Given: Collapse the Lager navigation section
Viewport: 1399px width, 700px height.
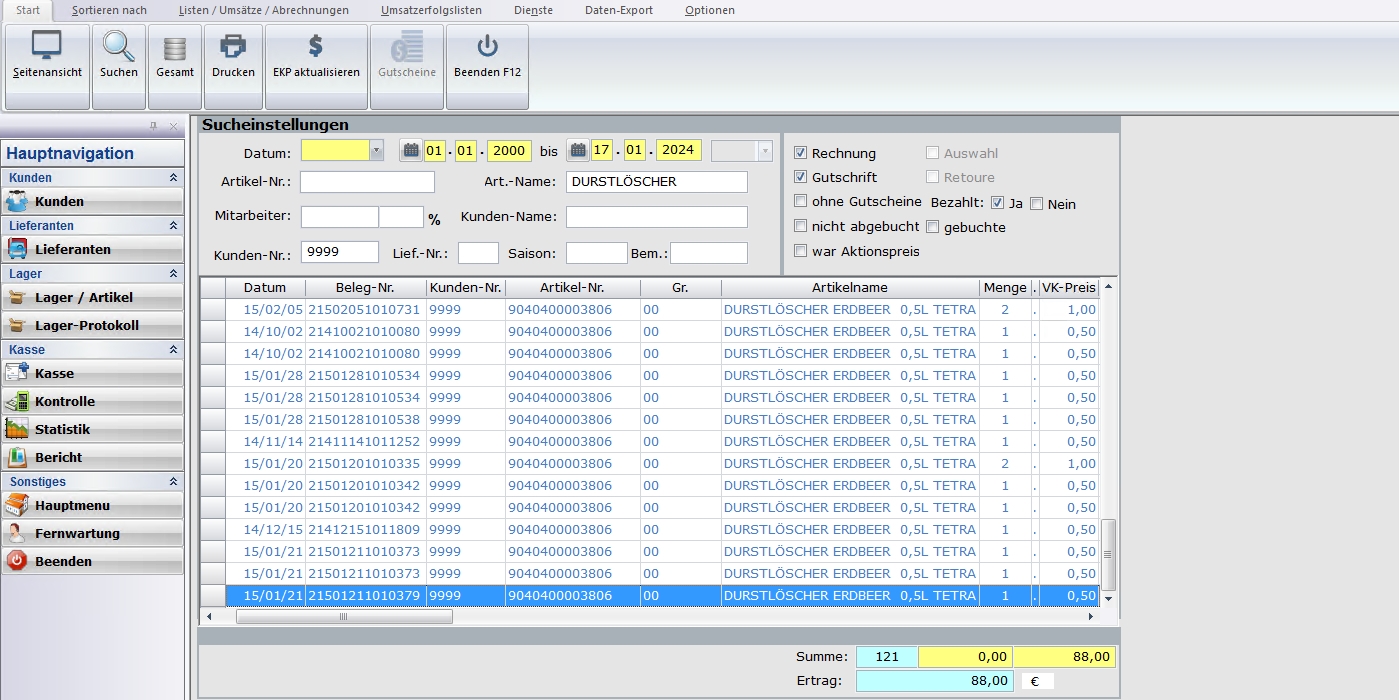Looking at the screenshot, I should 173,274.
